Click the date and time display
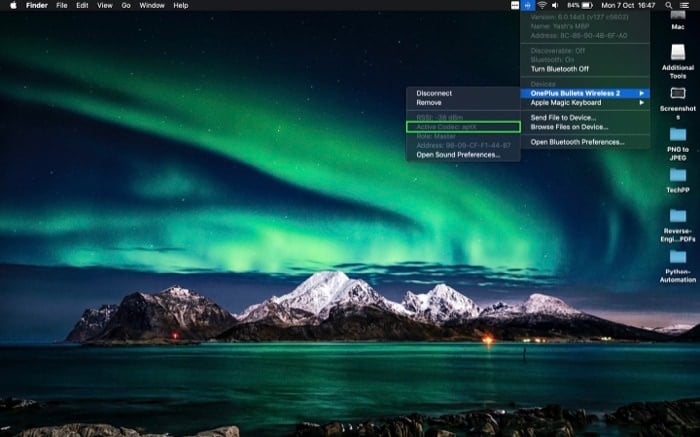The image size is (700, 437). coord(628,5)
